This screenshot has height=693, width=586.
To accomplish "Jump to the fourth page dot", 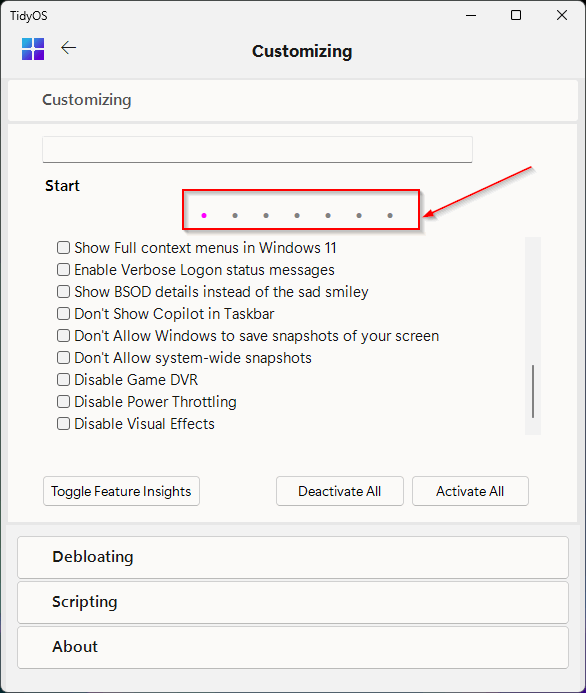I will 297,216.
